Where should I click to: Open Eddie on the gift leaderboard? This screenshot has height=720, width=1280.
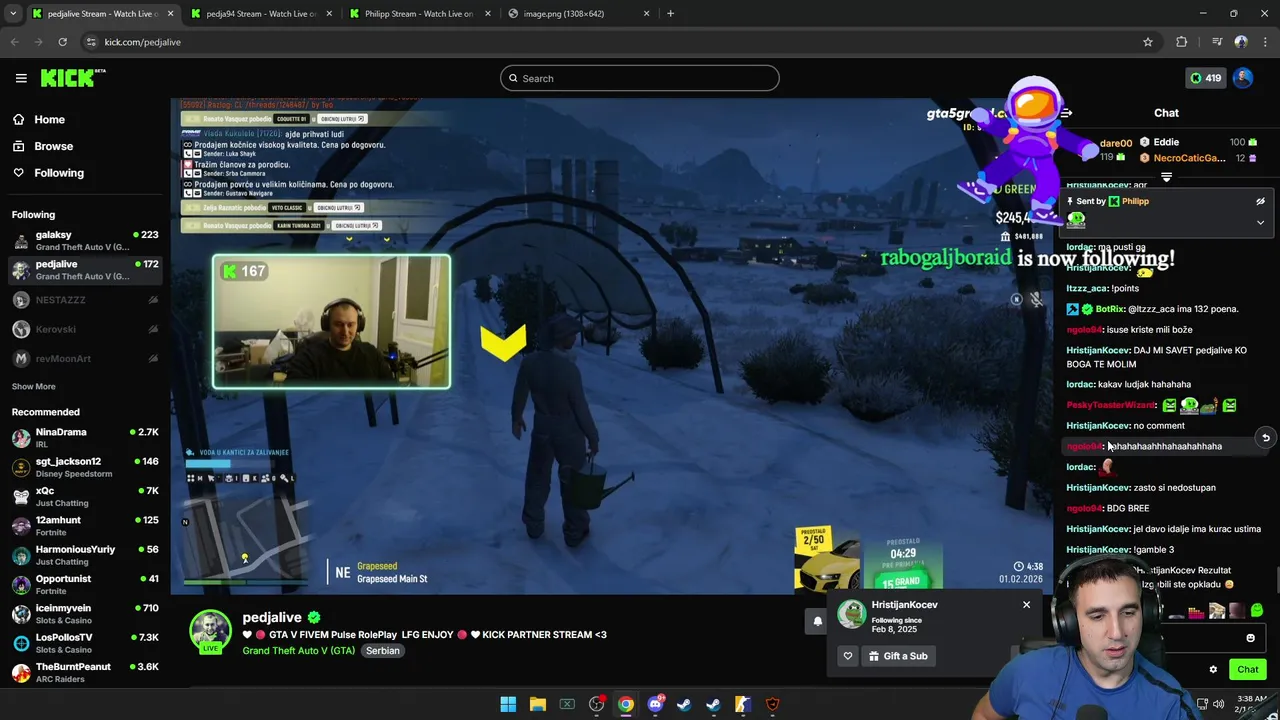[1166, 142]
